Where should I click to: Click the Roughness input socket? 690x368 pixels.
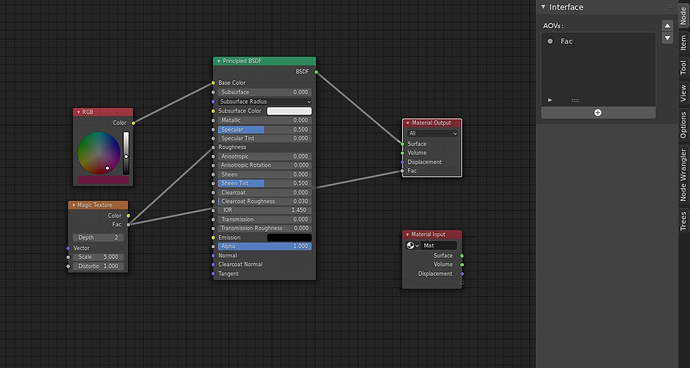point(213,147)
